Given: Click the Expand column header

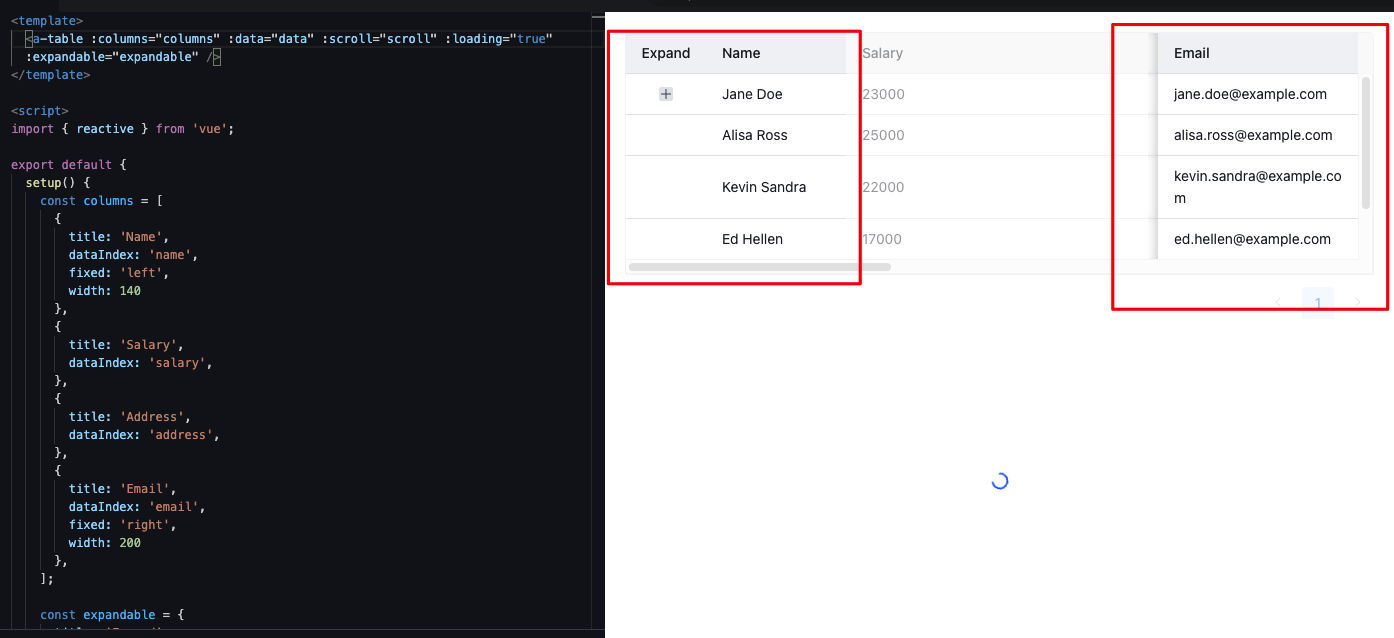Looking at the screenshot, I should point(666,53).
